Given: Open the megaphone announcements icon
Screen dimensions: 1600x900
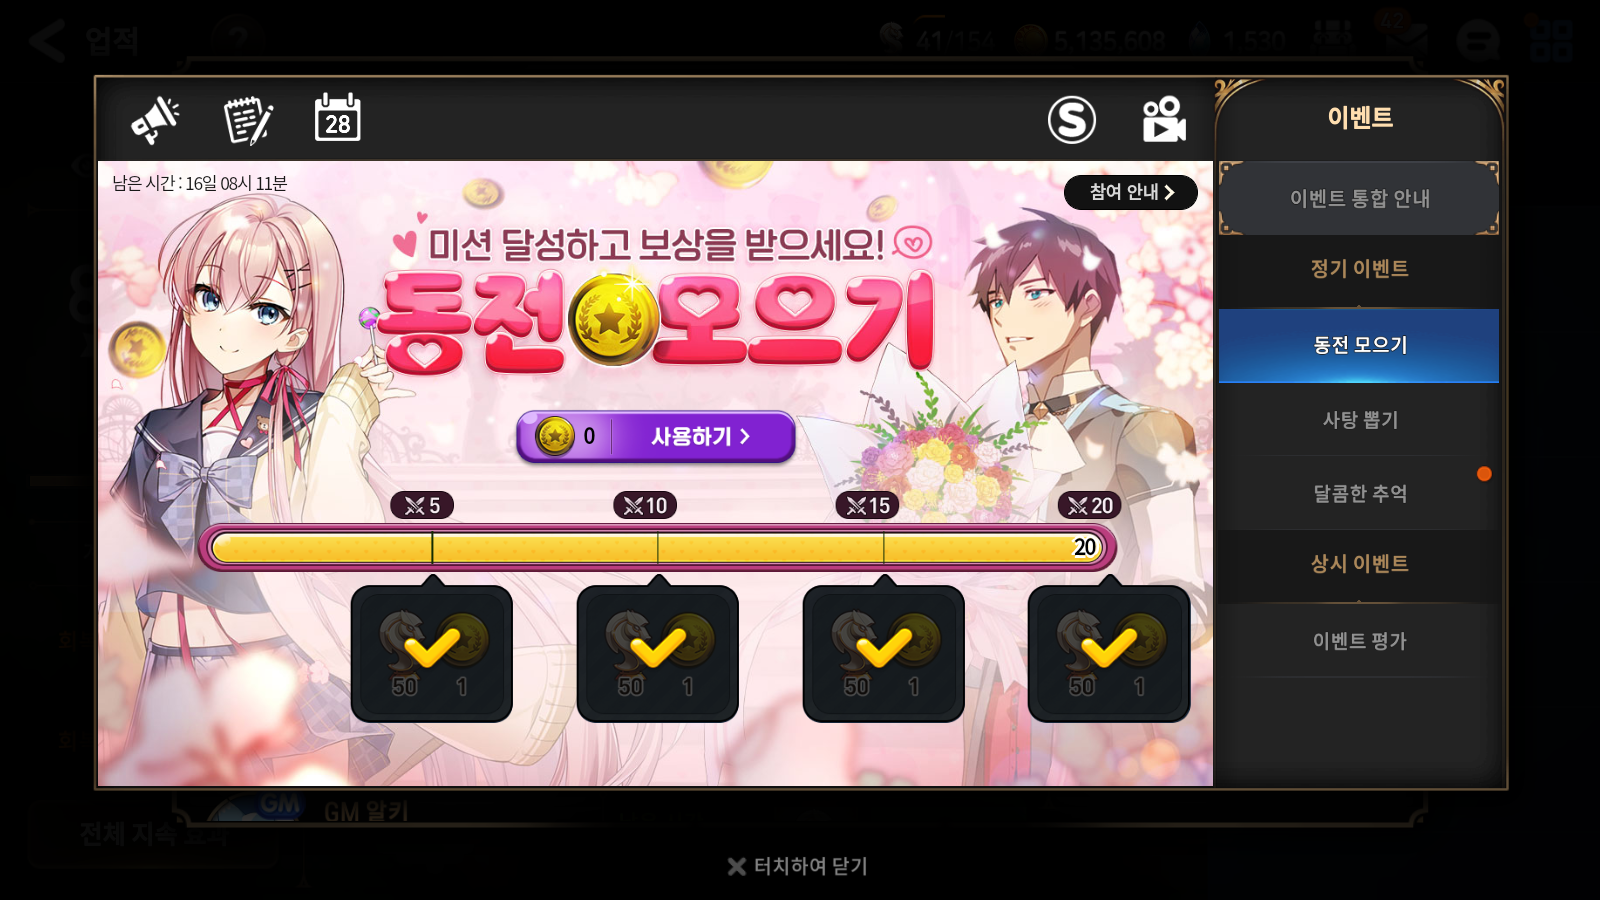Looking at the screenshot, I should point(155,120).
